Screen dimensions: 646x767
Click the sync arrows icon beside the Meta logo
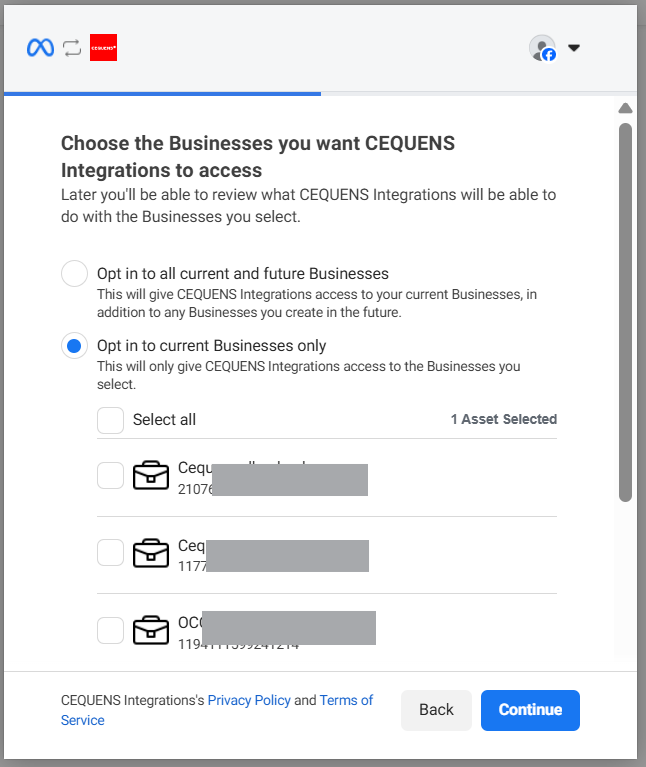click(x=72, y=48)
